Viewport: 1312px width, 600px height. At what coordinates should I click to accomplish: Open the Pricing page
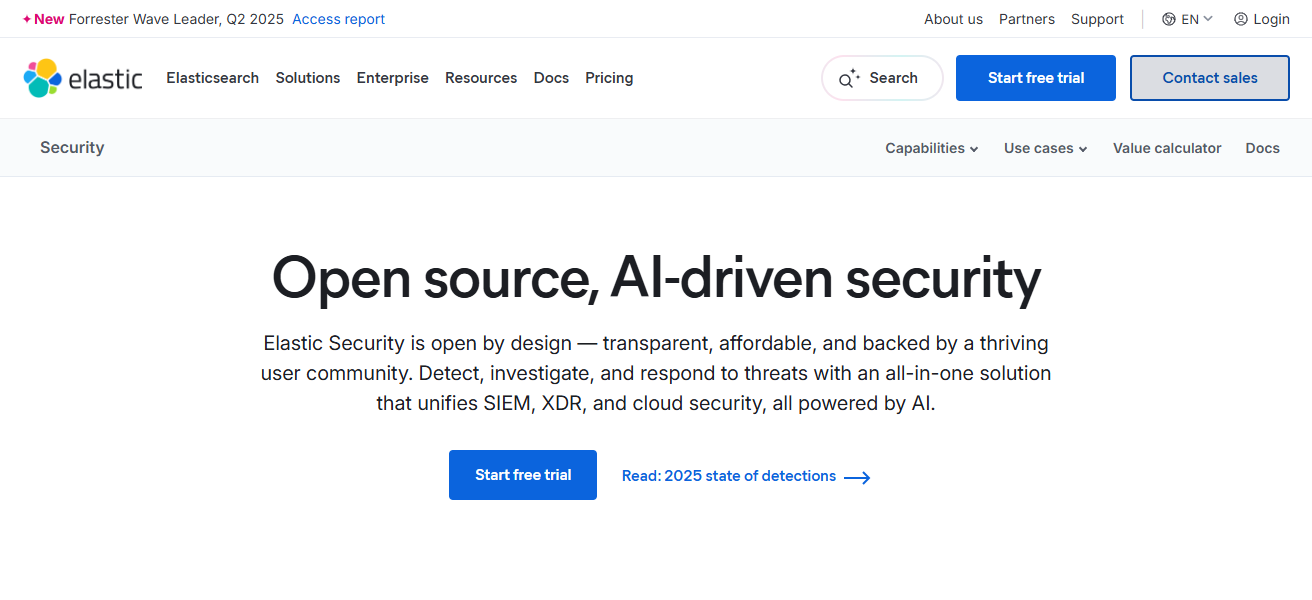(609, 77)
